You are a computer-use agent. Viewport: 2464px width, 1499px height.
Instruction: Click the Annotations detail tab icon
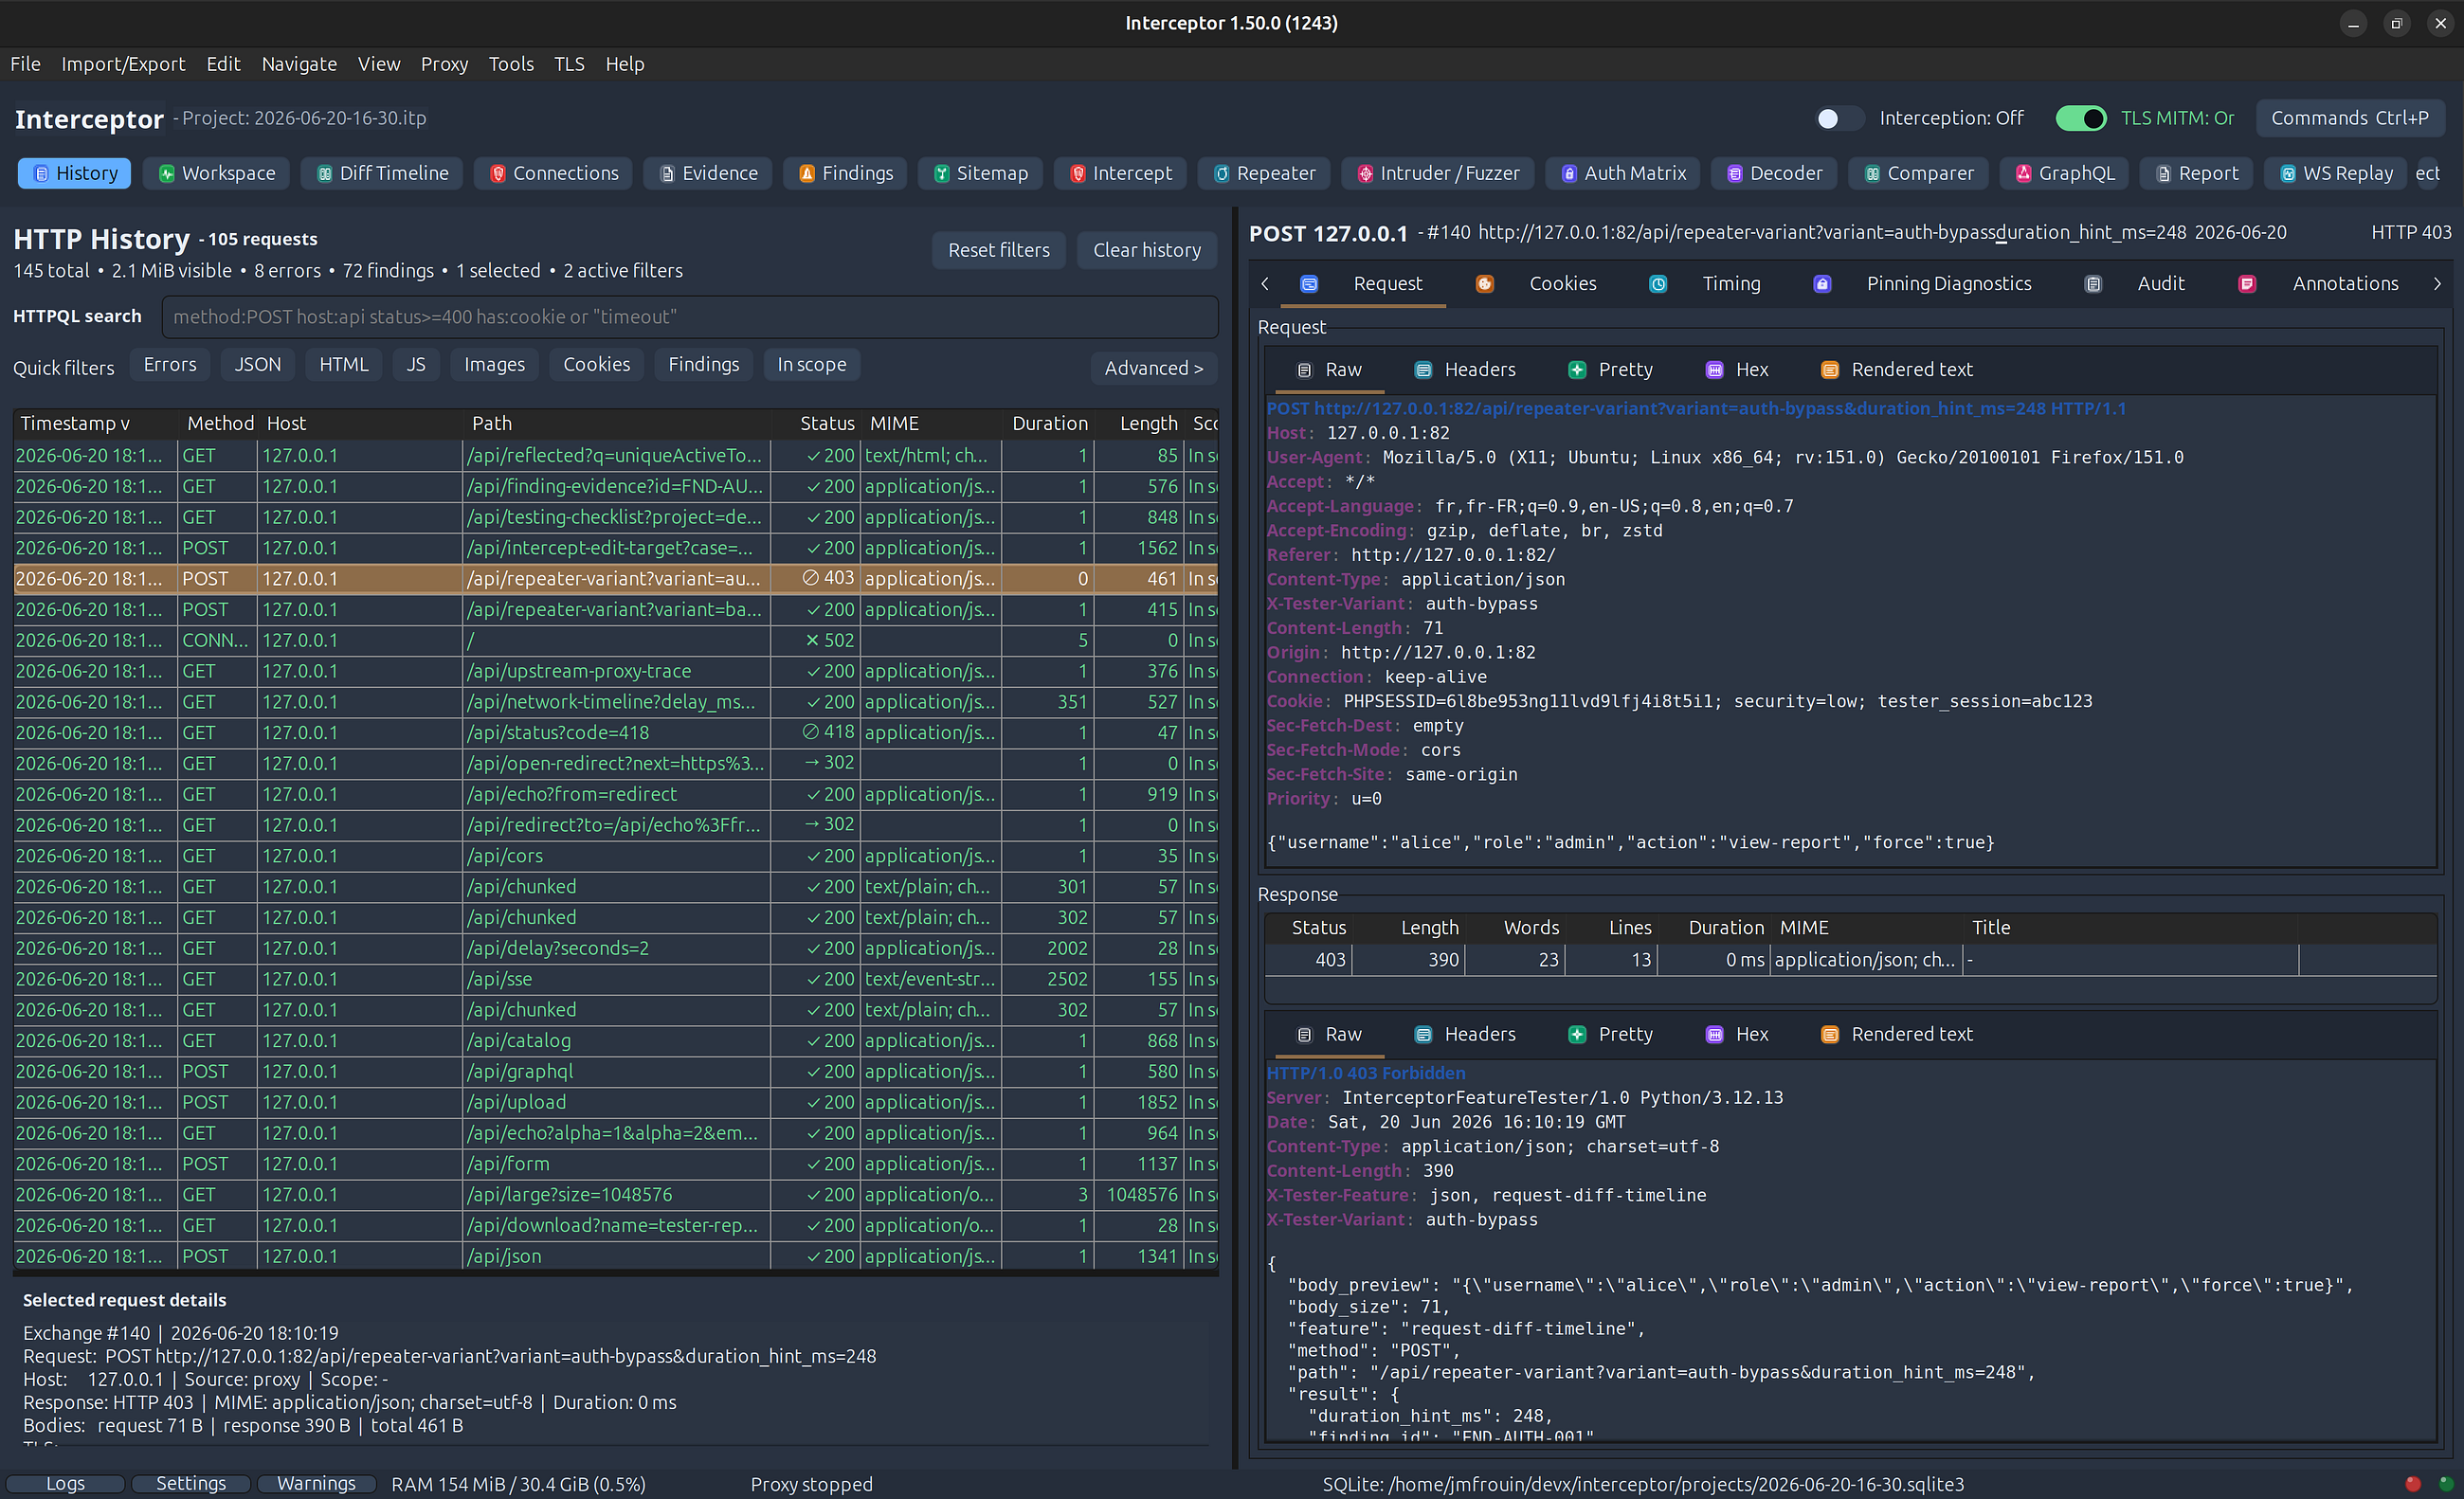pyautogui.click(x=2247, y=284)
